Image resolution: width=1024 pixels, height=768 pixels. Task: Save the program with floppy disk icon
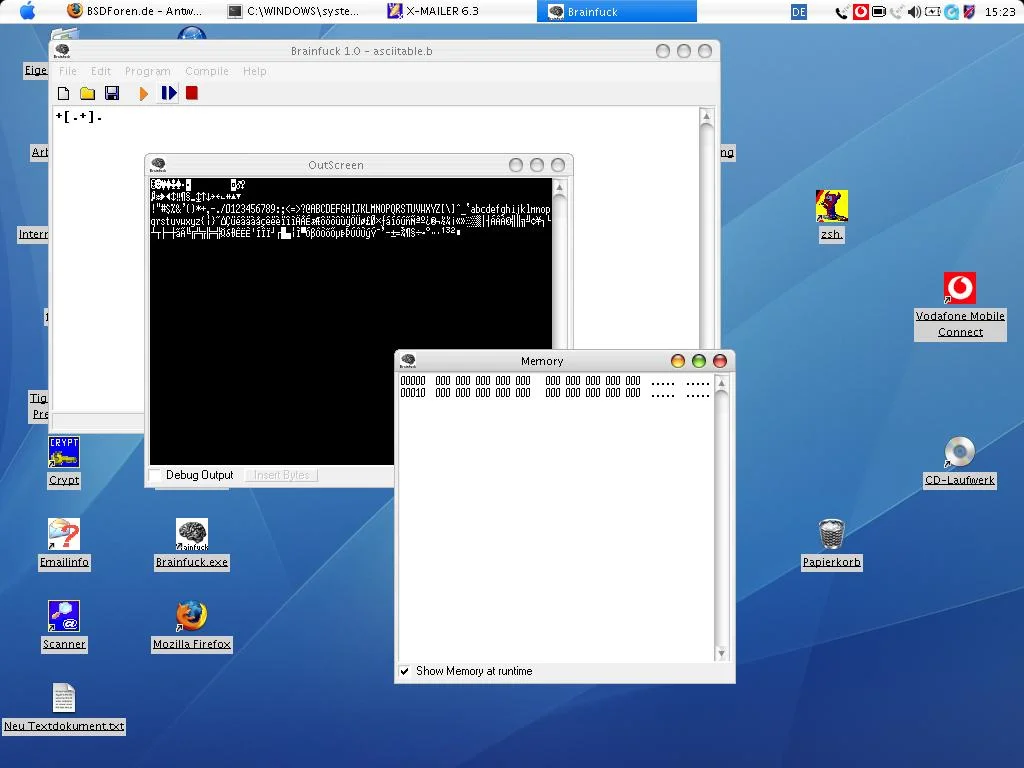[x=112, y=93]
